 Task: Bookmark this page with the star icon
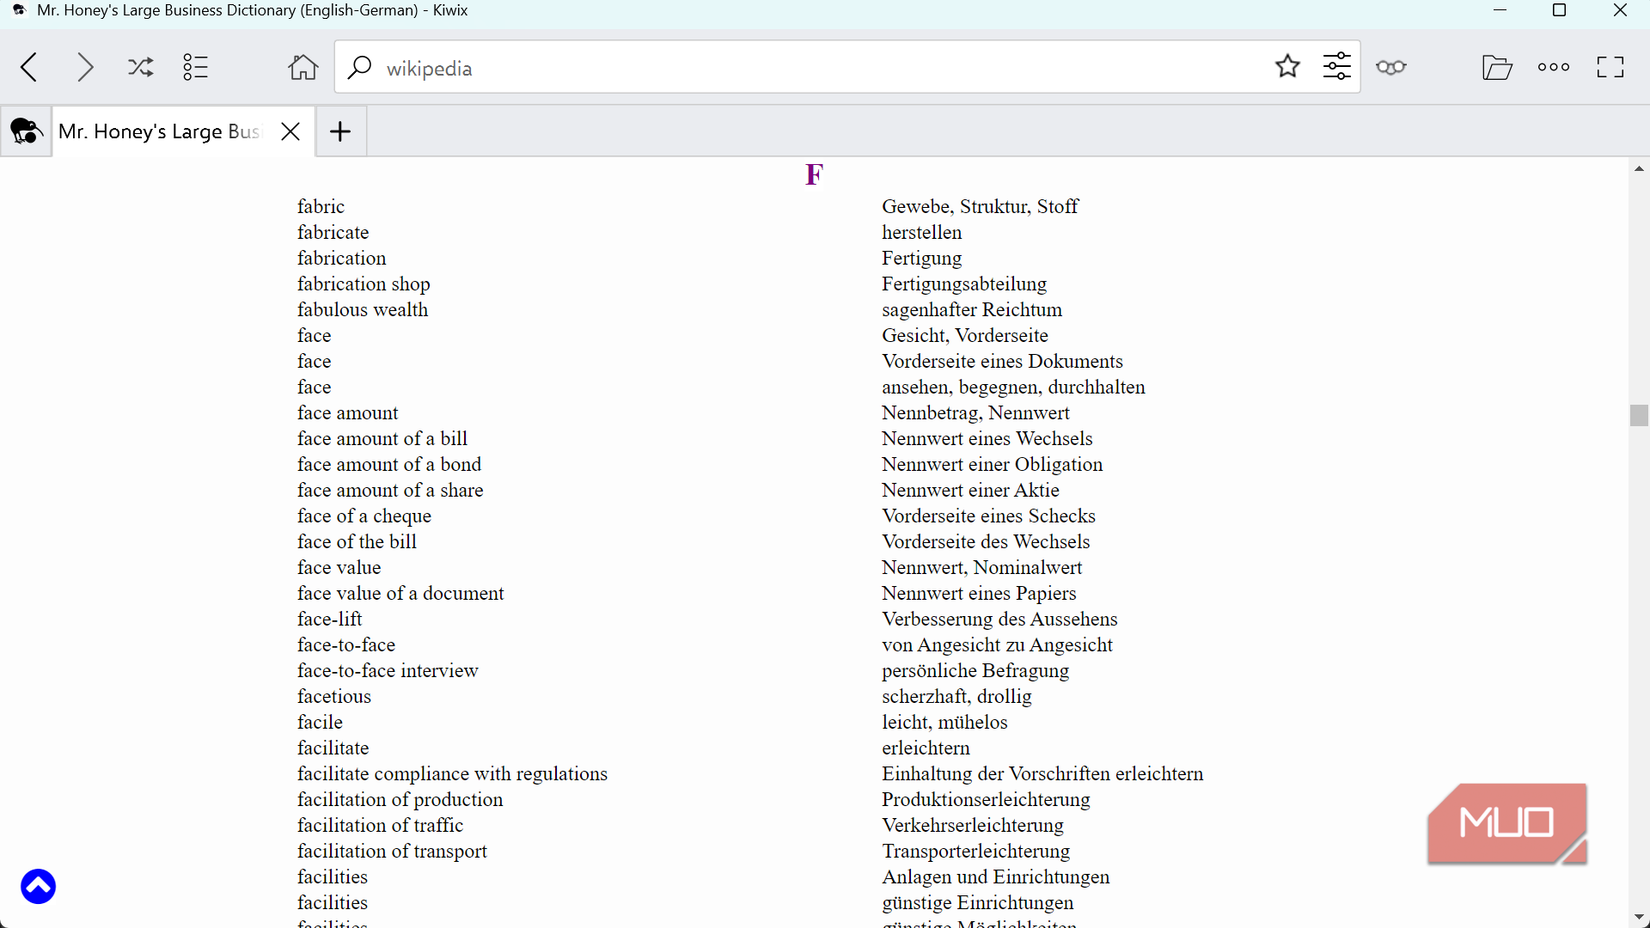point(1287,67)
